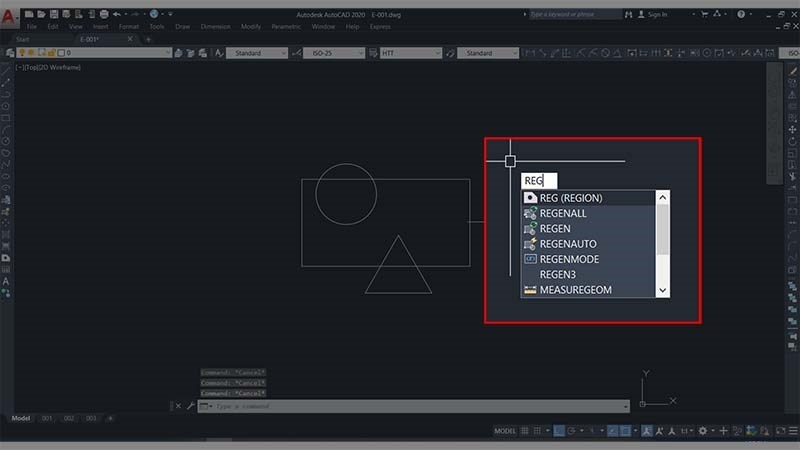The width and height of the screenshot is (800, 450).
Task: Open the multileader style Standard dropdown
Action: (x=488, y=53)
